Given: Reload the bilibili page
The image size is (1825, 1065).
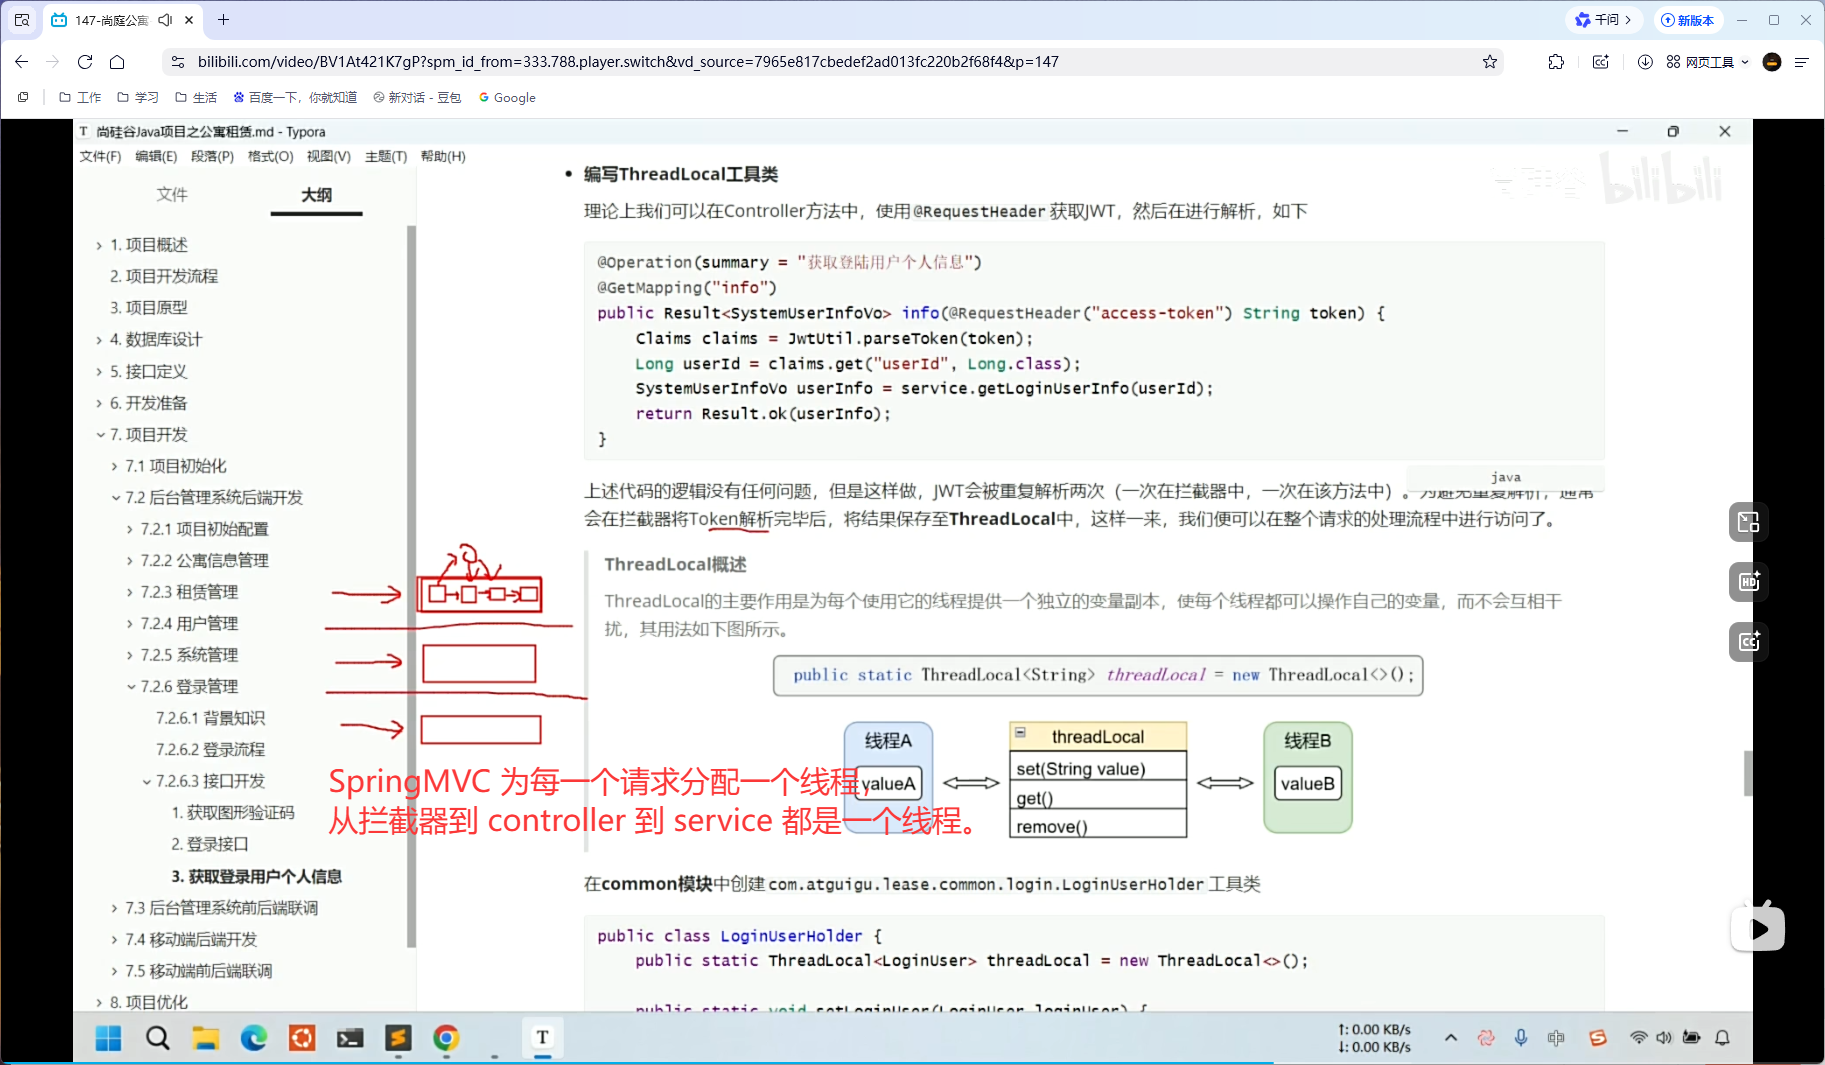Looking at the screenshot, I should pyautogui.click(x=85, y=62).
